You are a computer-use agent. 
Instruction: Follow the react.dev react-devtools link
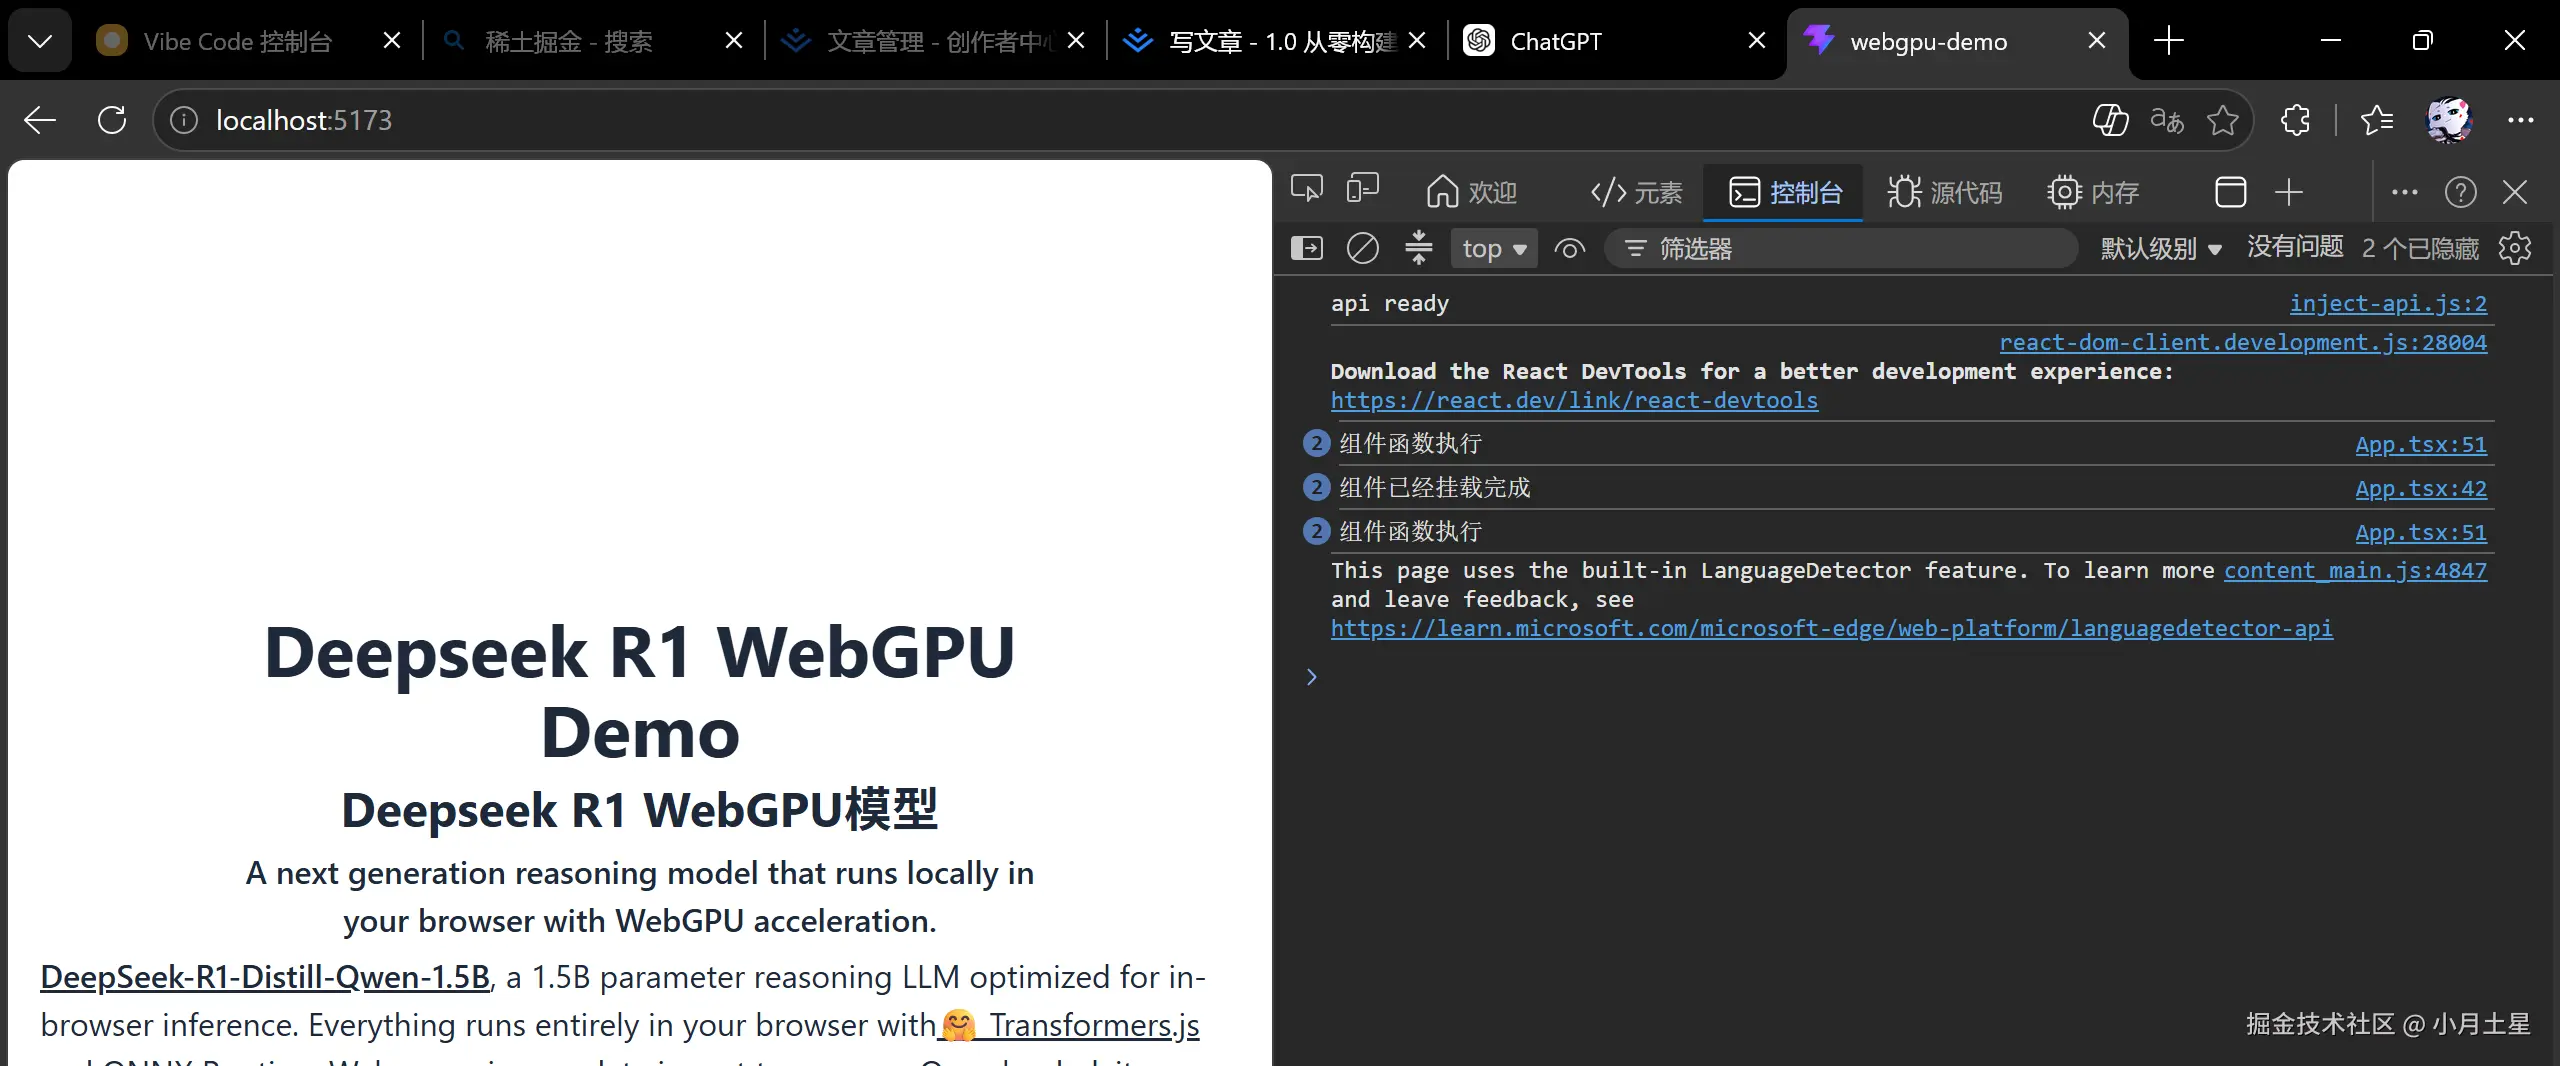click(x=1574, y=400)
